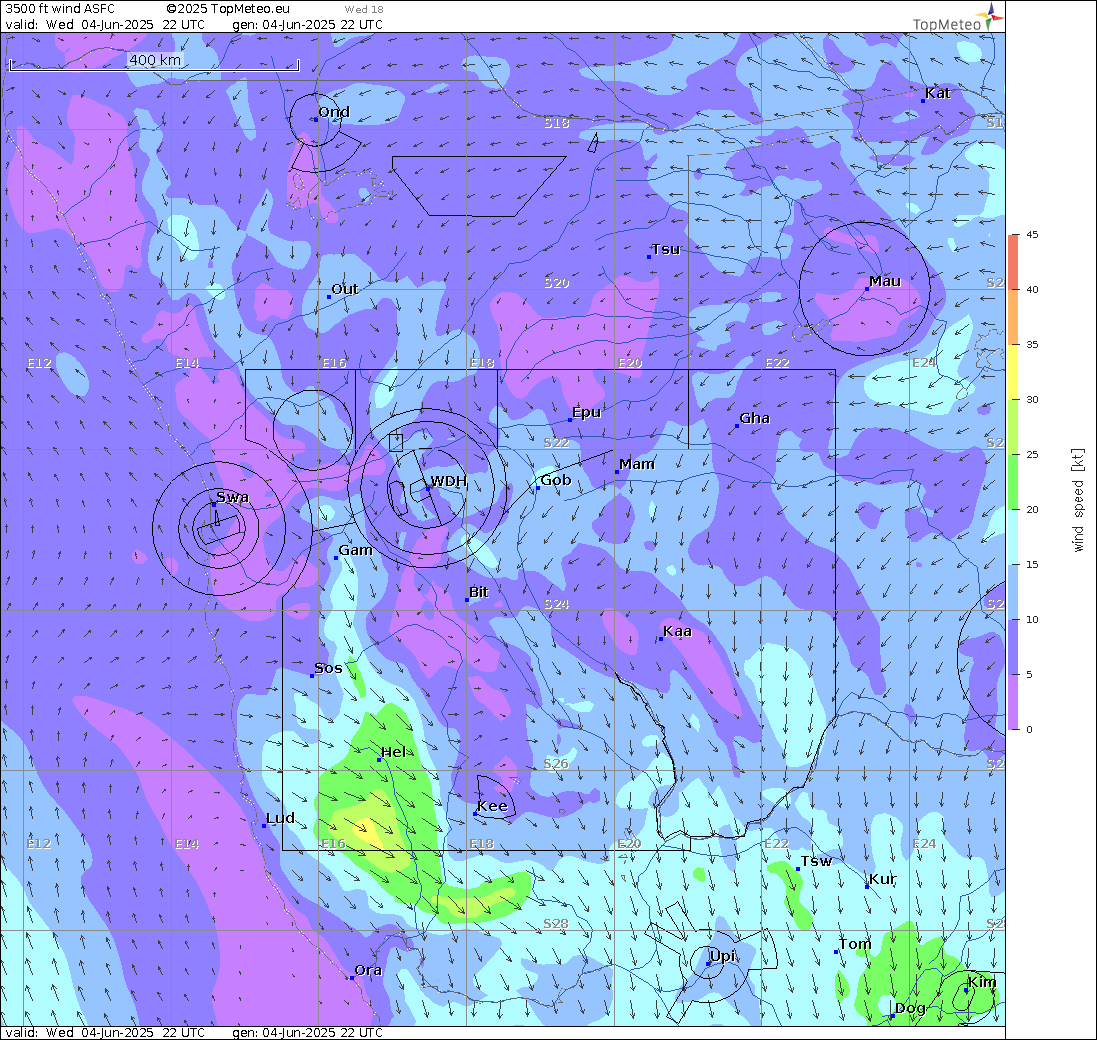Click the Kim station label
Image resolution: width=1097 pixels, height=1040 pixels.
(982, 982)
